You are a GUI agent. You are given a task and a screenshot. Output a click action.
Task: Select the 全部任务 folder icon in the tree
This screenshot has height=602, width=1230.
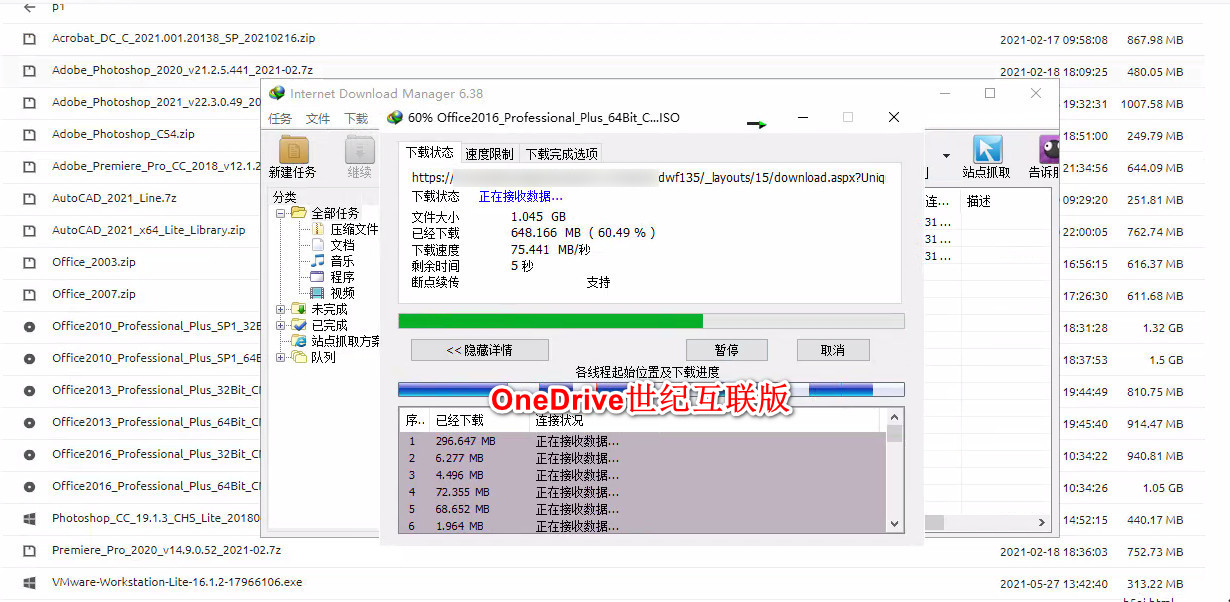[298, 213]
